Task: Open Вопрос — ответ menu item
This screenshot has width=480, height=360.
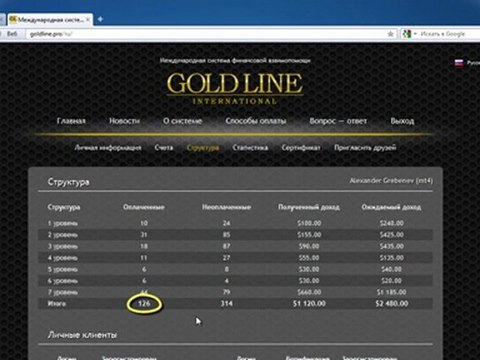Action: pyautogui.click(x=338, y=121)
